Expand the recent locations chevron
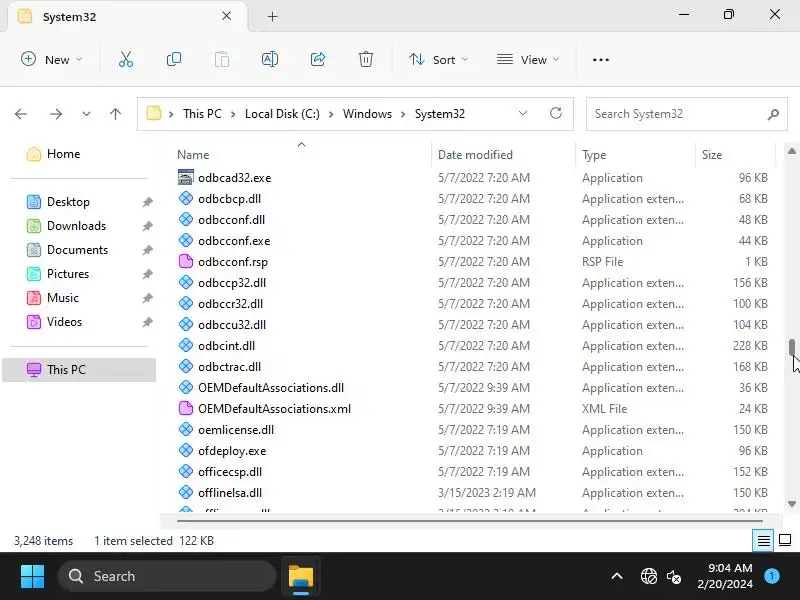This screenshot has width=800, height=600. pos(86,114)
